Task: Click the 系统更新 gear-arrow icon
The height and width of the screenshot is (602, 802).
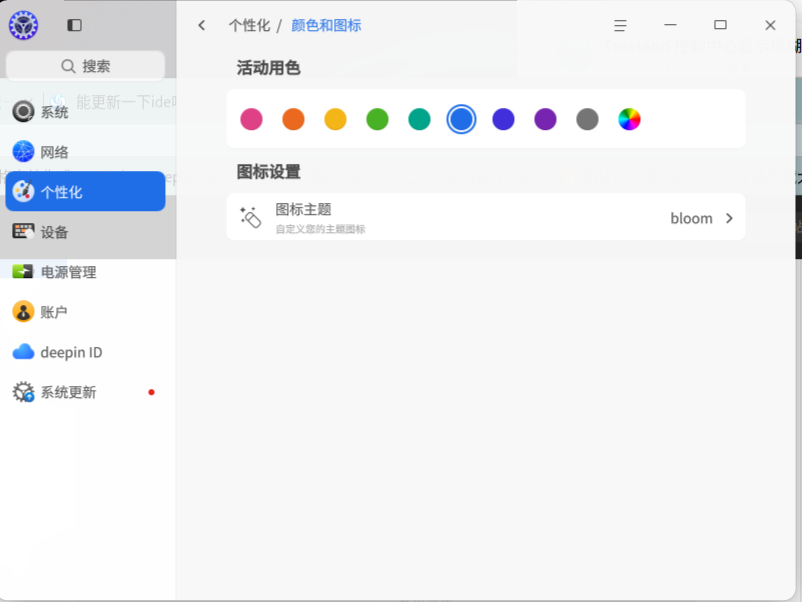Action: pyautogui.click(x=23, y=392)
